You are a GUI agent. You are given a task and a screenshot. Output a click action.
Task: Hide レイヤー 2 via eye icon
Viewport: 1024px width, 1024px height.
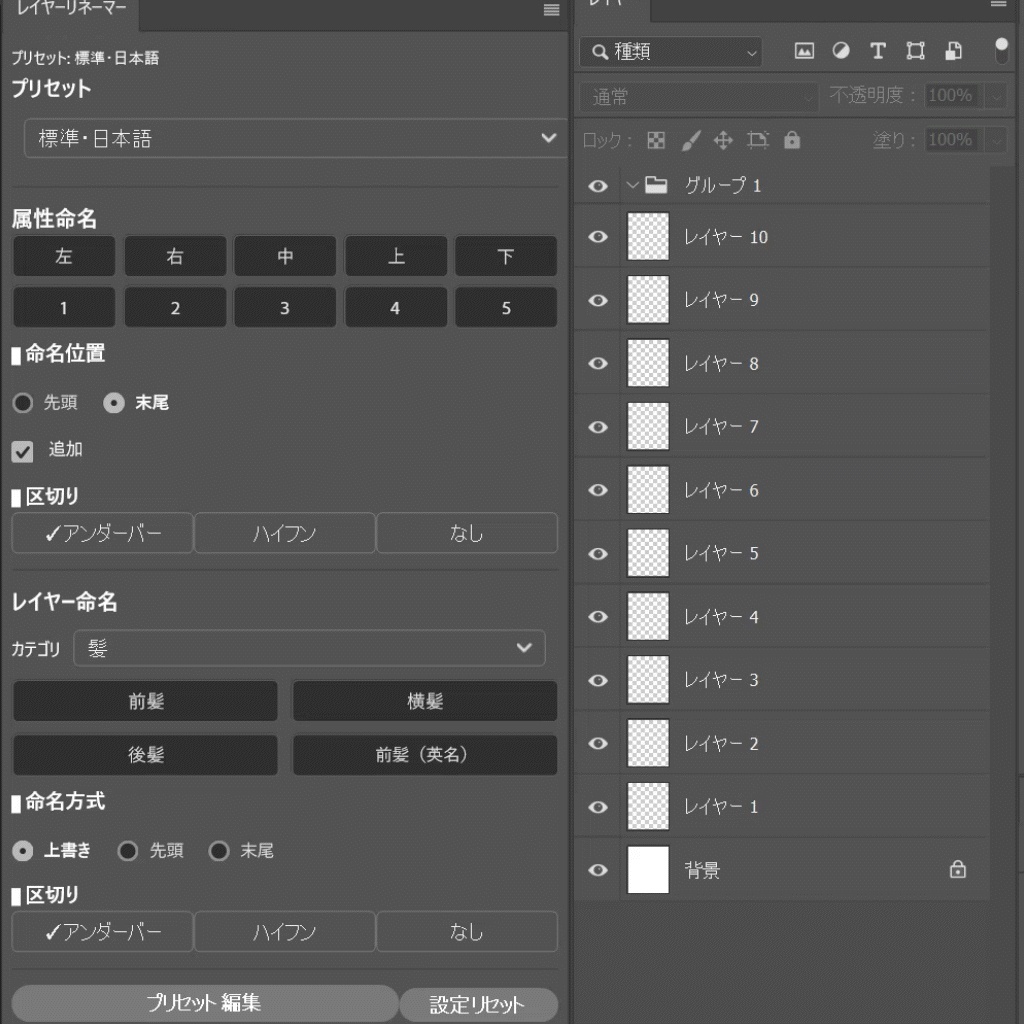click(598, 743)
